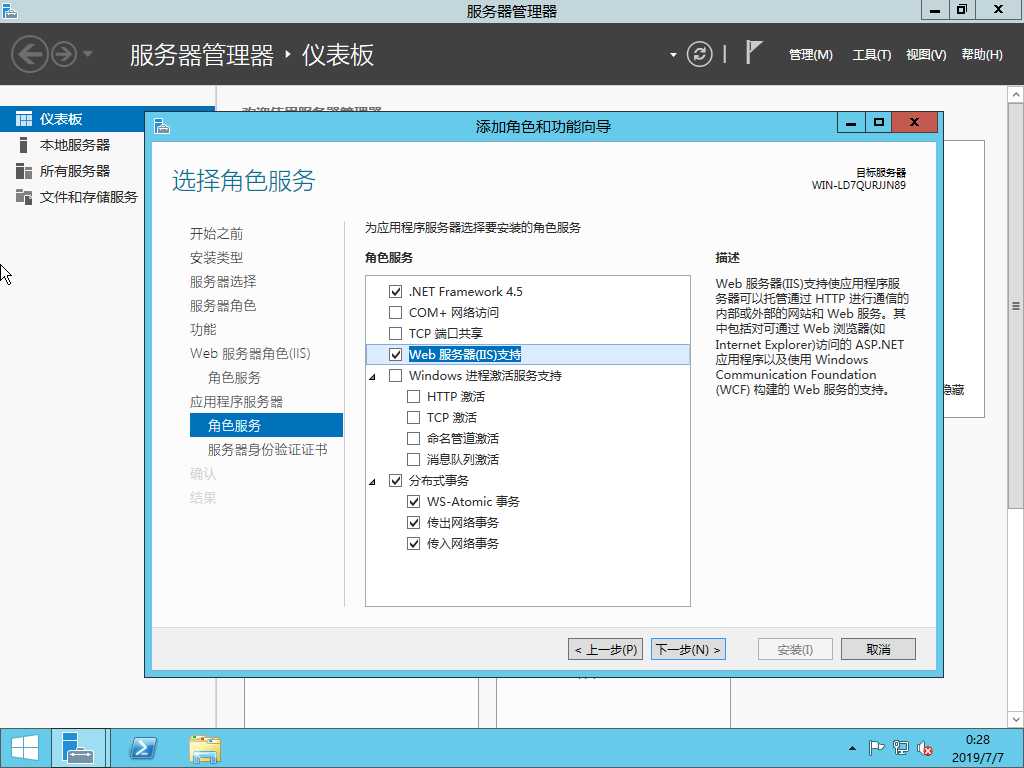Click the 所有服务器 sidebar icon
The height and width of the screenshot is (768, 1024).
[x=24, y=171]
